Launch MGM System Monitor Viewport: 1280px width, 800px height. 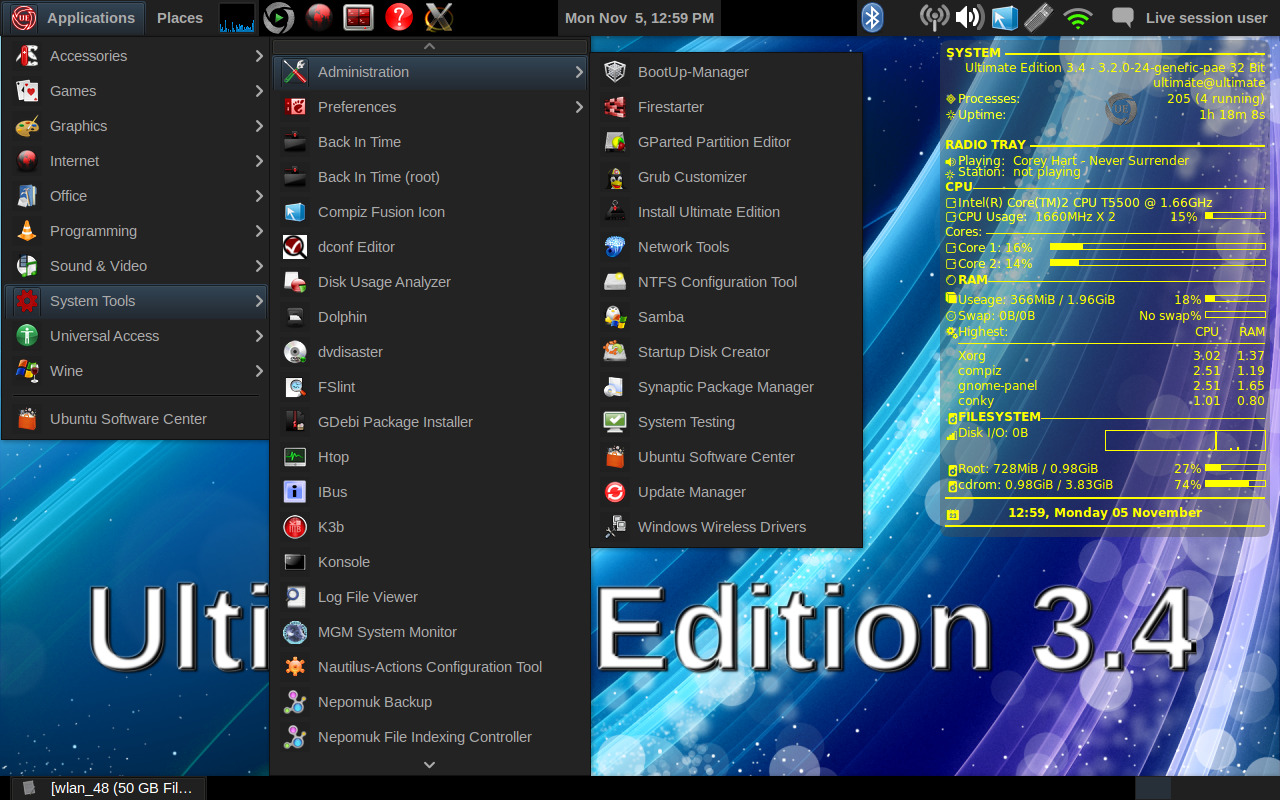(x=430, y=632)
